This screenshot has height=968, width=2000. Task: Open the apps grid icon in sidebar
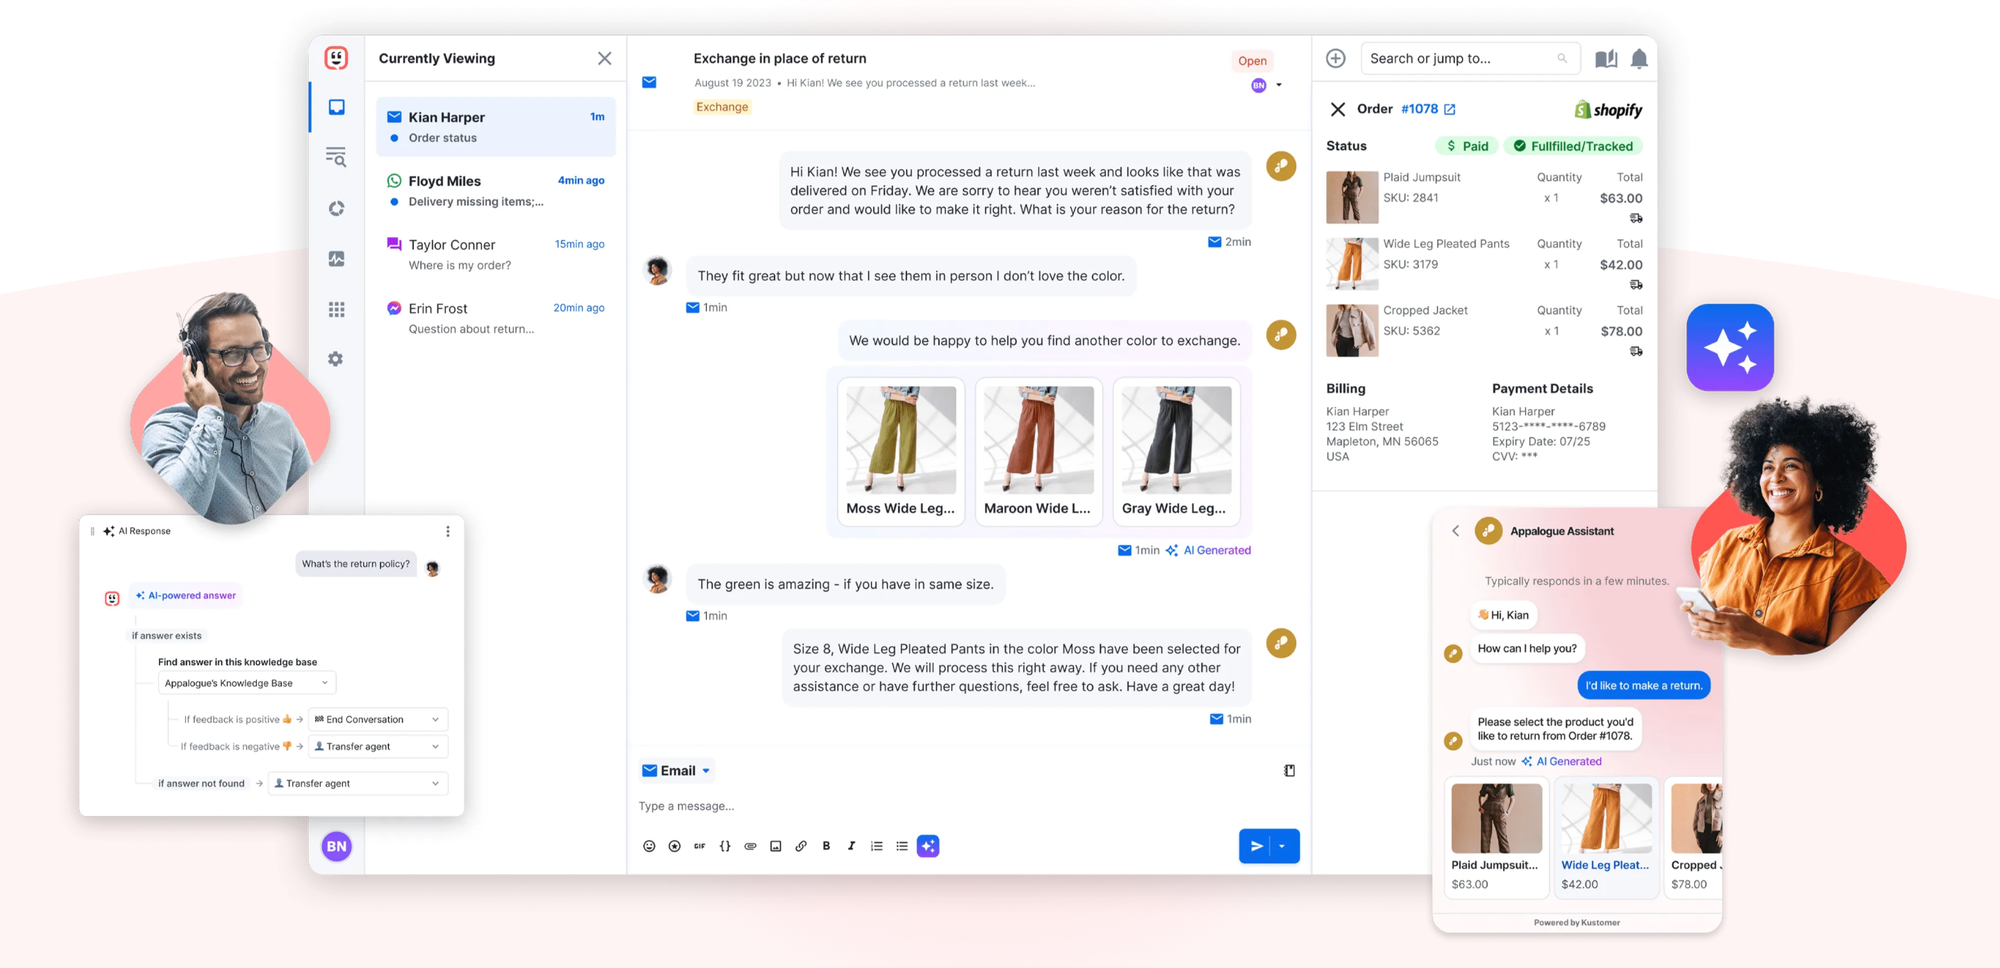tap(336, 309)
